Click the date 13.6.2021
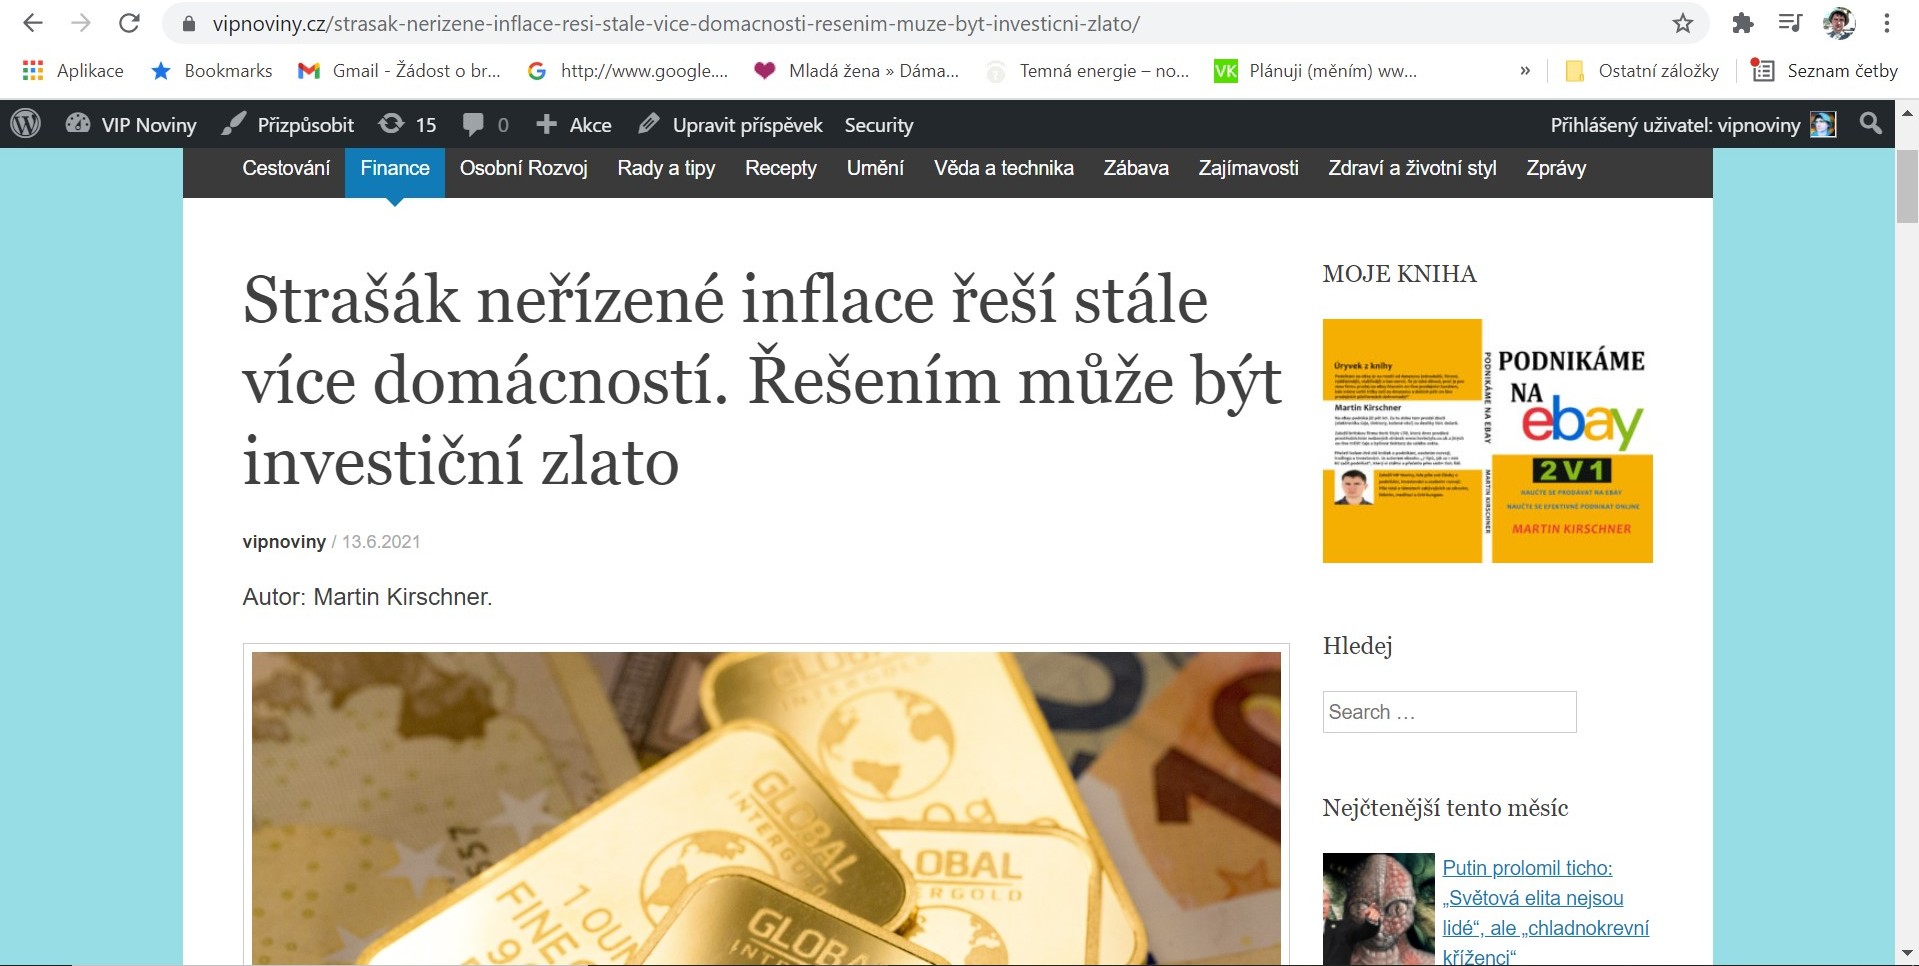Viewport: 1919px width, 966px height. [x=381, y=542]
